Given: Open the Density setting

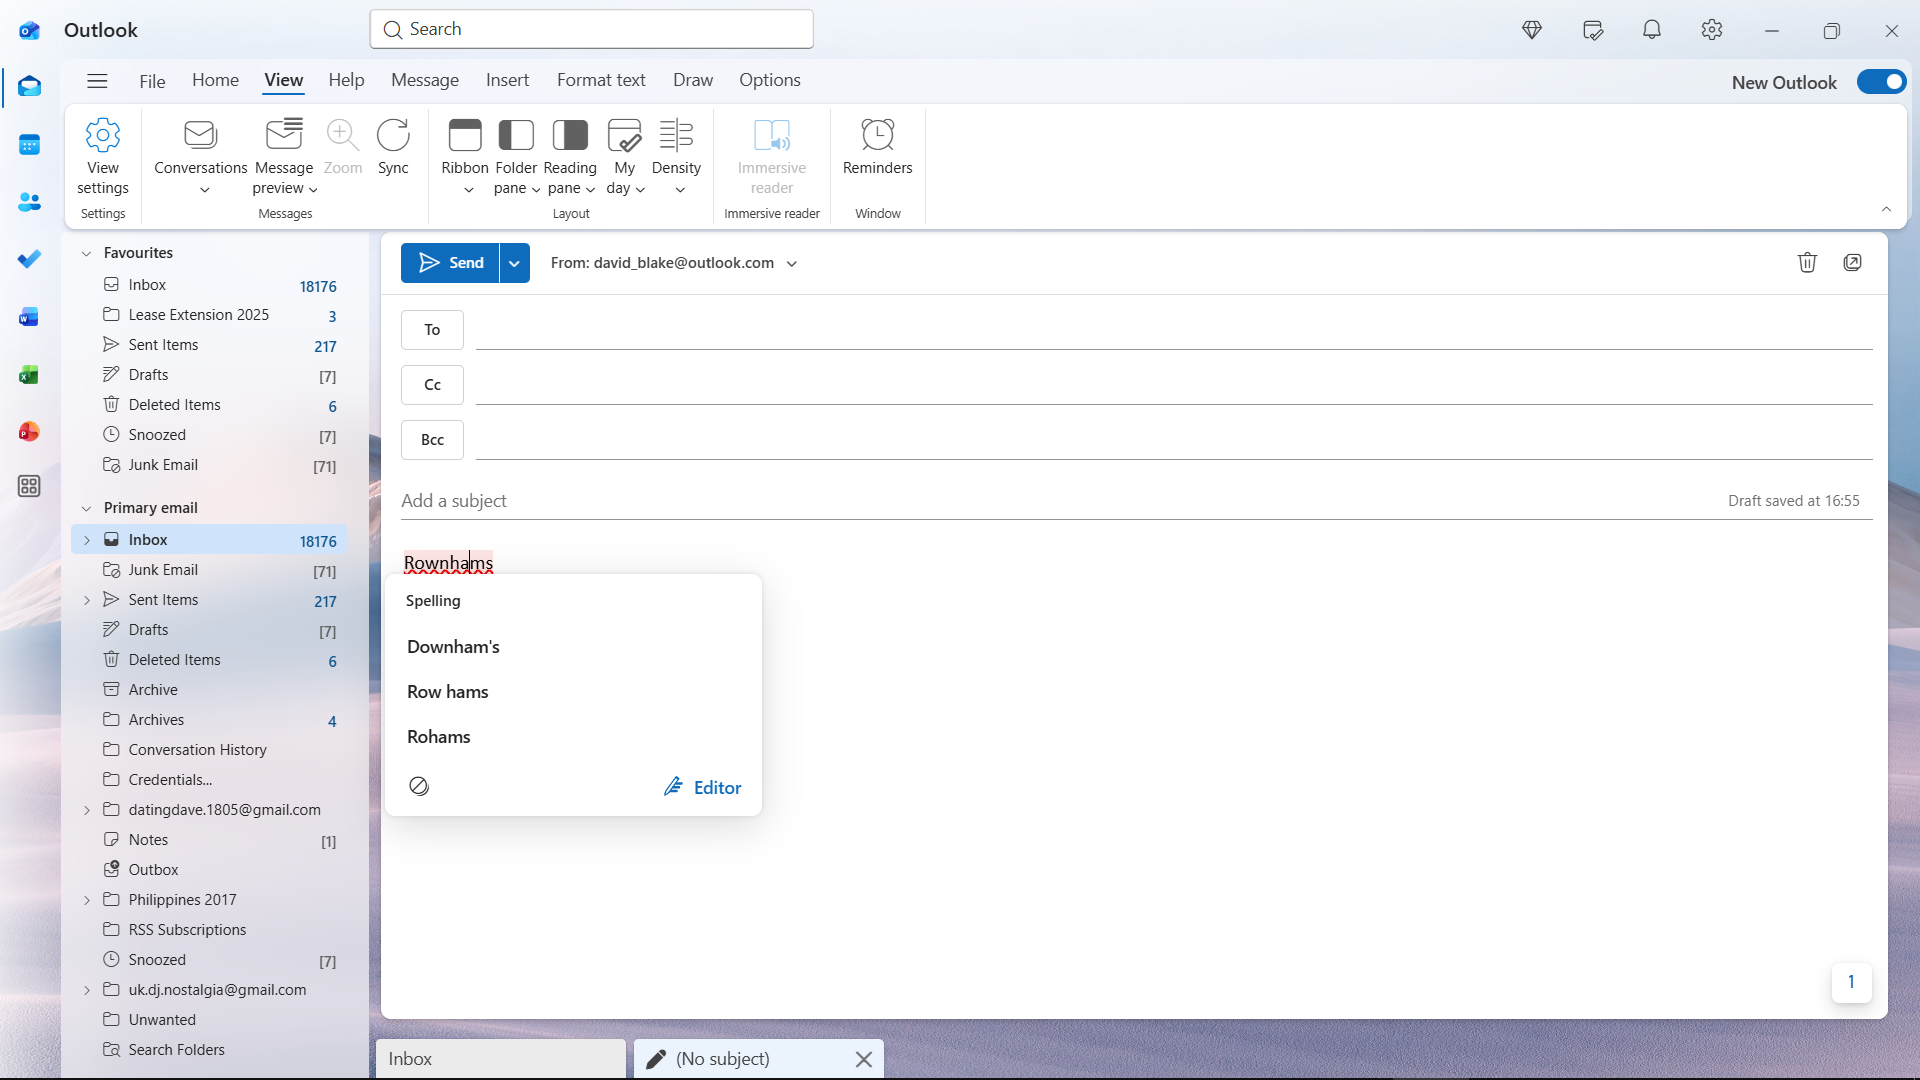Looking at the screenshot, I should click(x=676, y=157).
